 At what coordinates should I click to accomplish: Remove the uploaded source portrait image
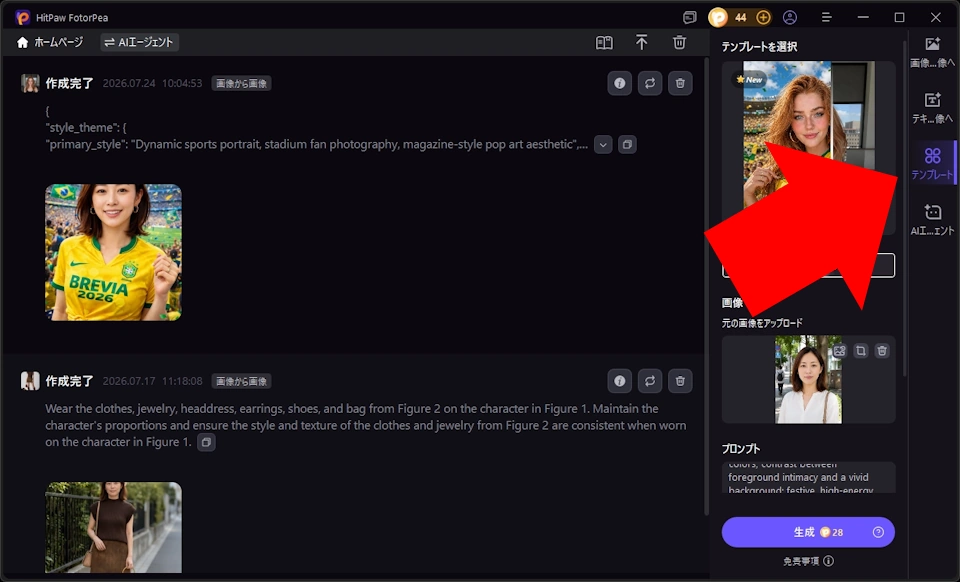[882, 351]
